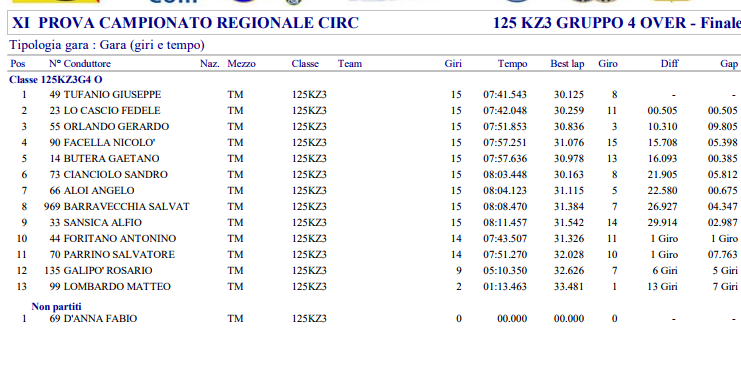The height and width of the screenshot is (370, 741).
Task: Click the Diff value 29.914
Action: [663, 223]
